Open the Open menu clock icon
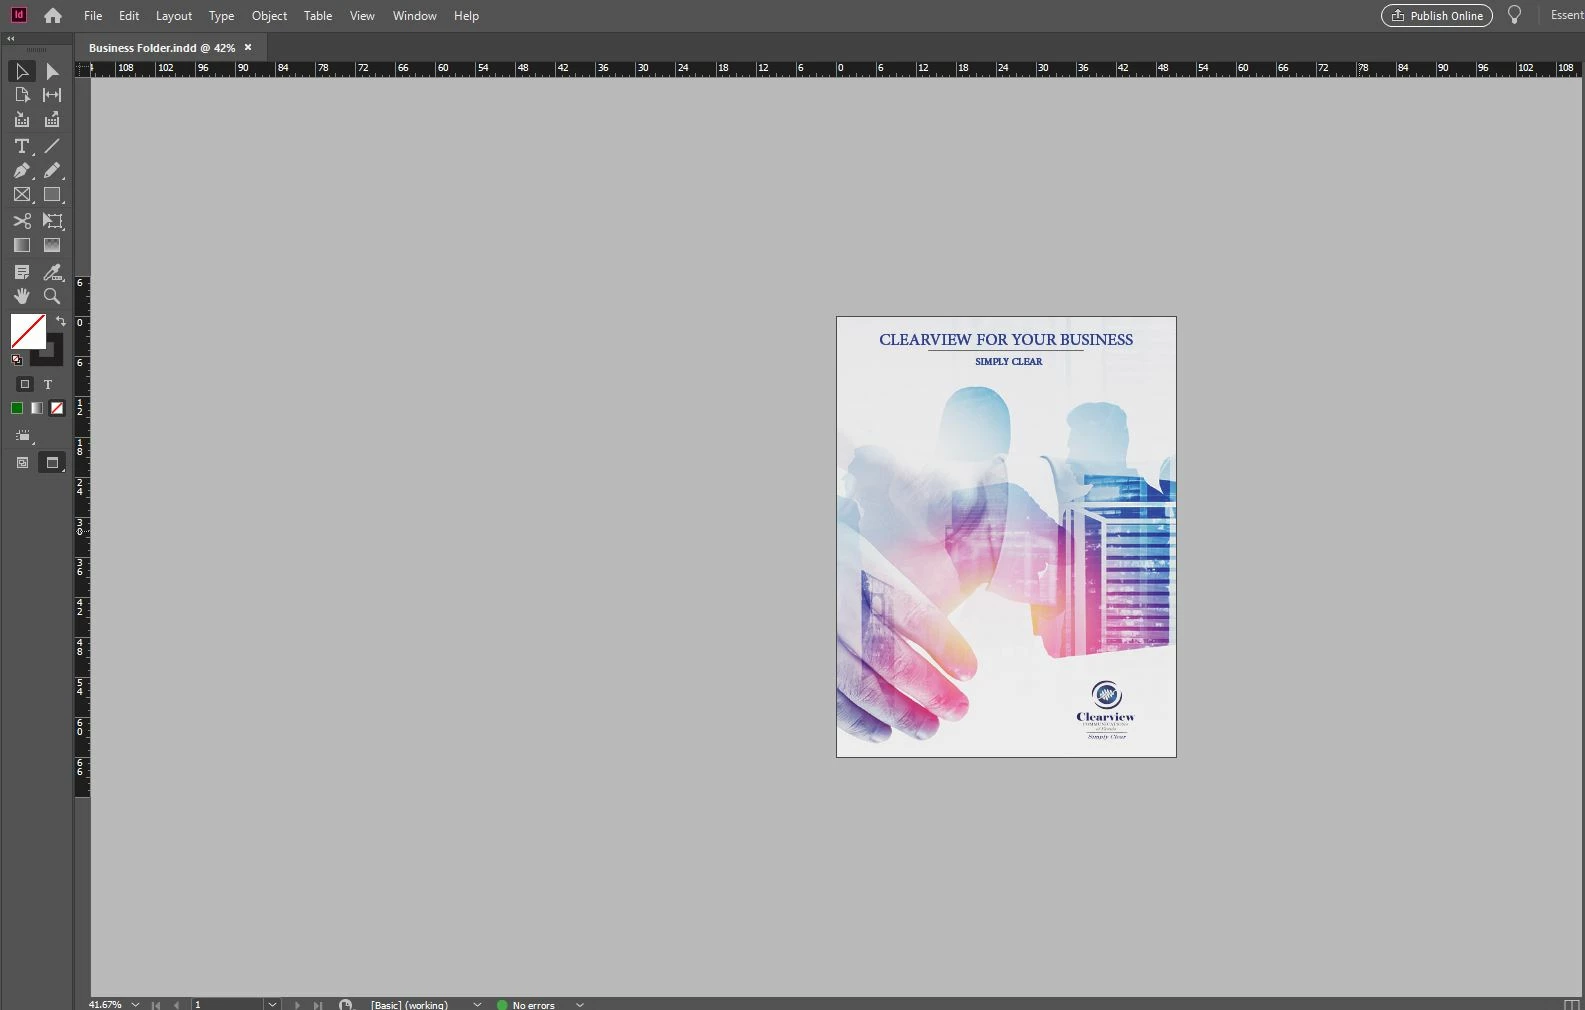Screen dimensions: 1585x1010 click(x=345, y=1004)
